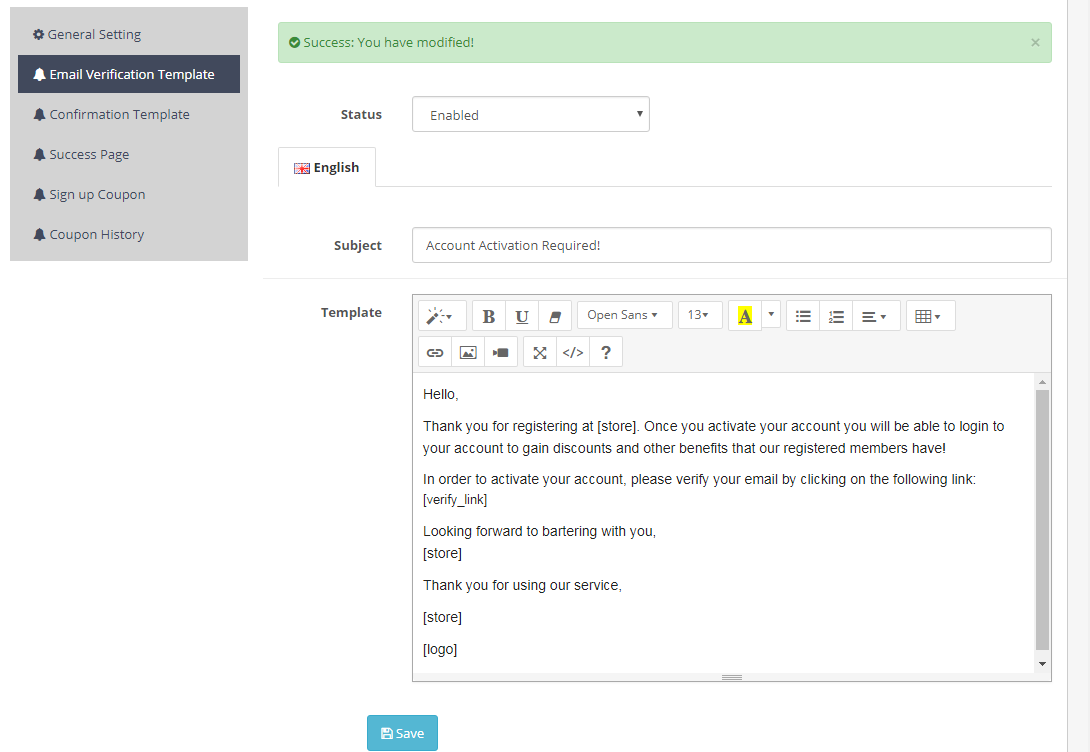Click the editor scrollbar up arrow

(1042, 382)
